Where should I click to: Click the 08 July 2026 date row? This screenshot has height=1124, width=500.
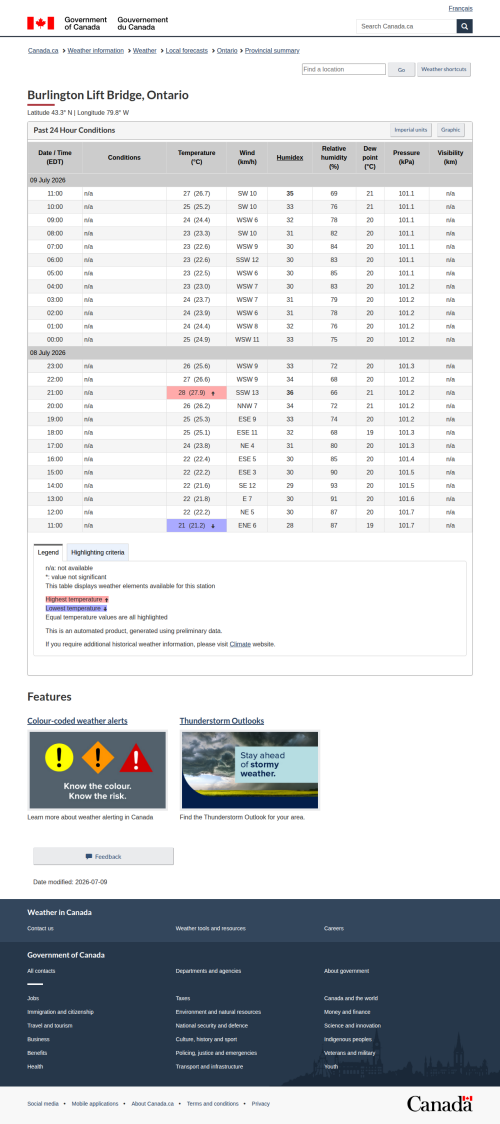tap(250, 353)
